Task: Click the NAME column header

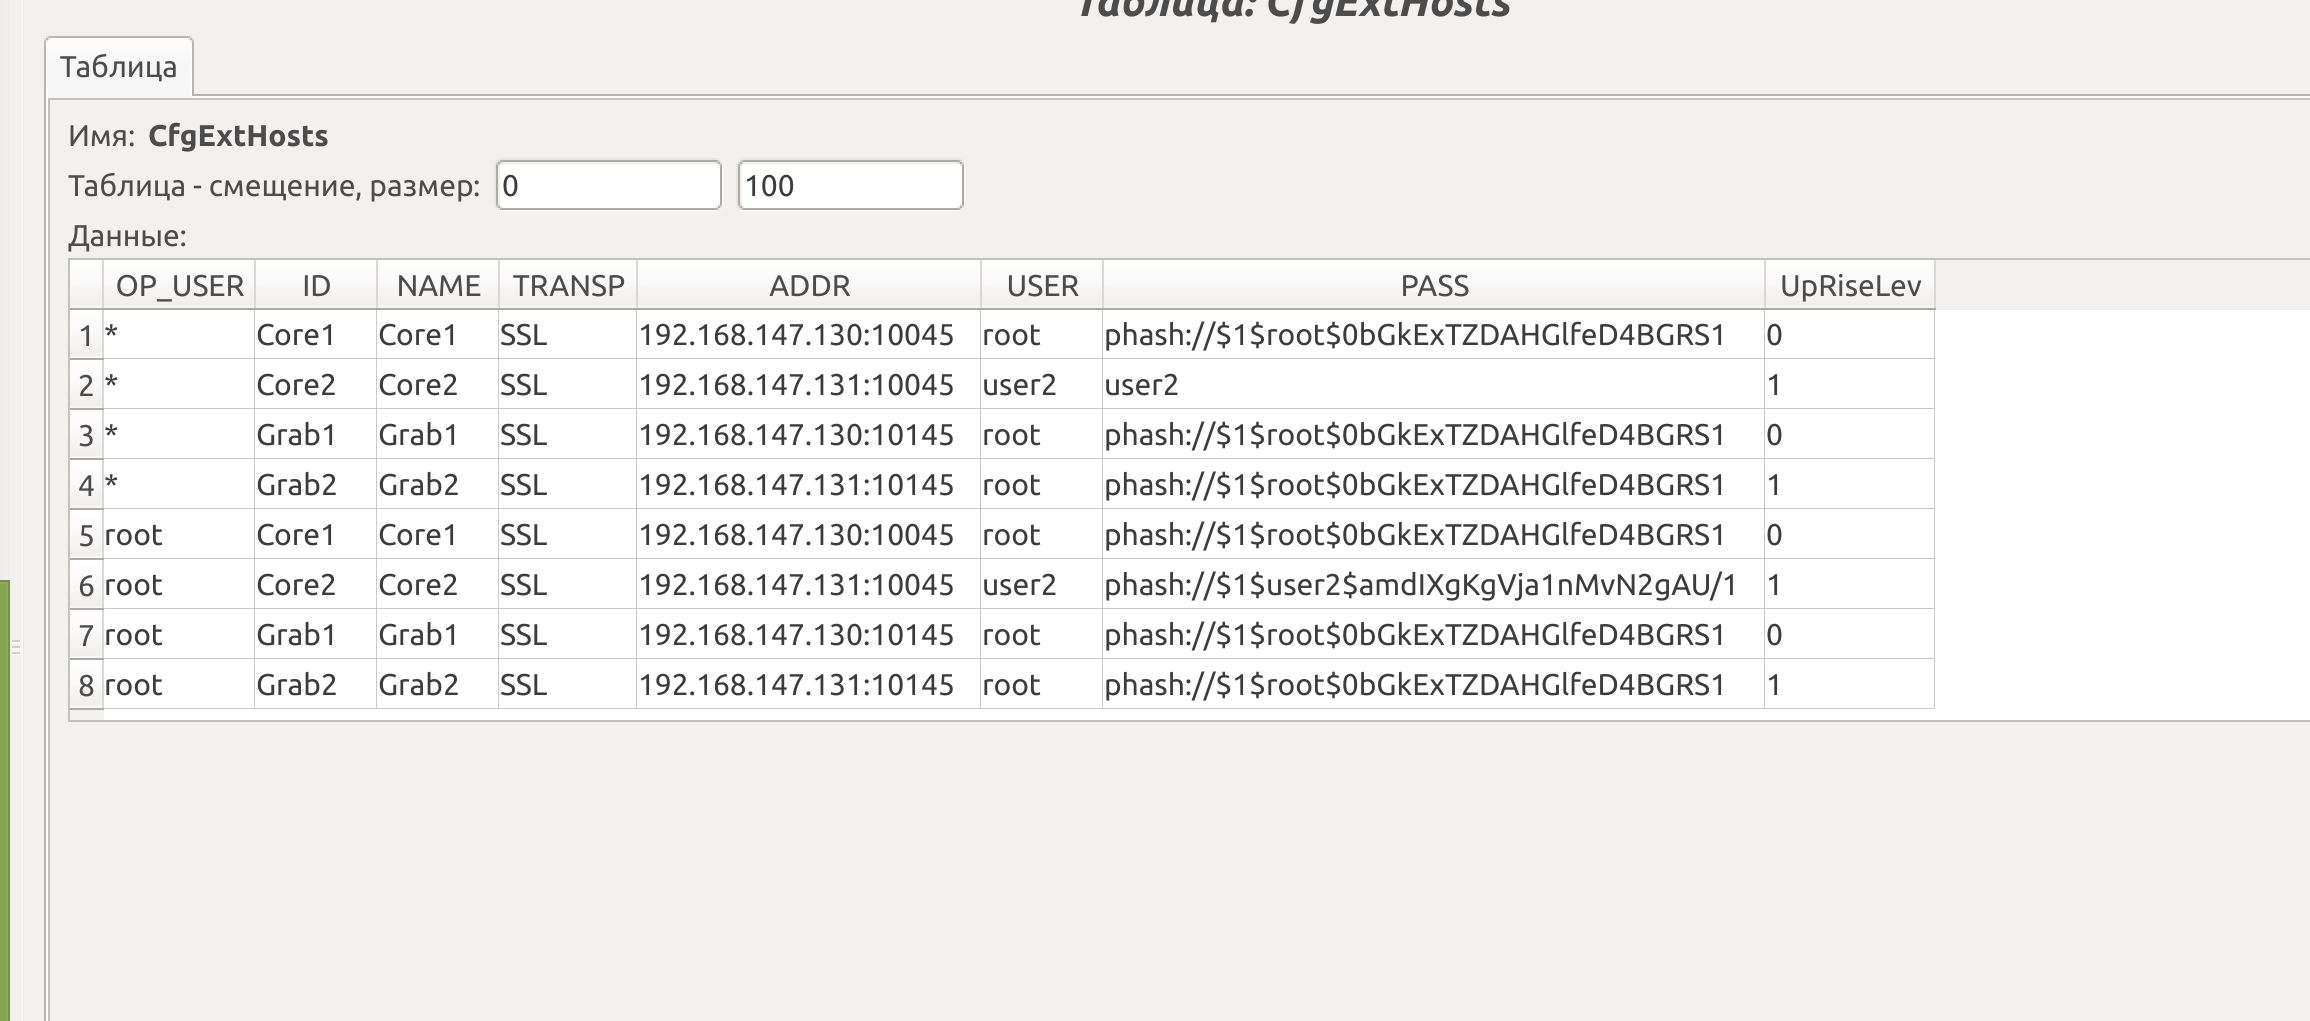Action: click(x=438, y=286)
